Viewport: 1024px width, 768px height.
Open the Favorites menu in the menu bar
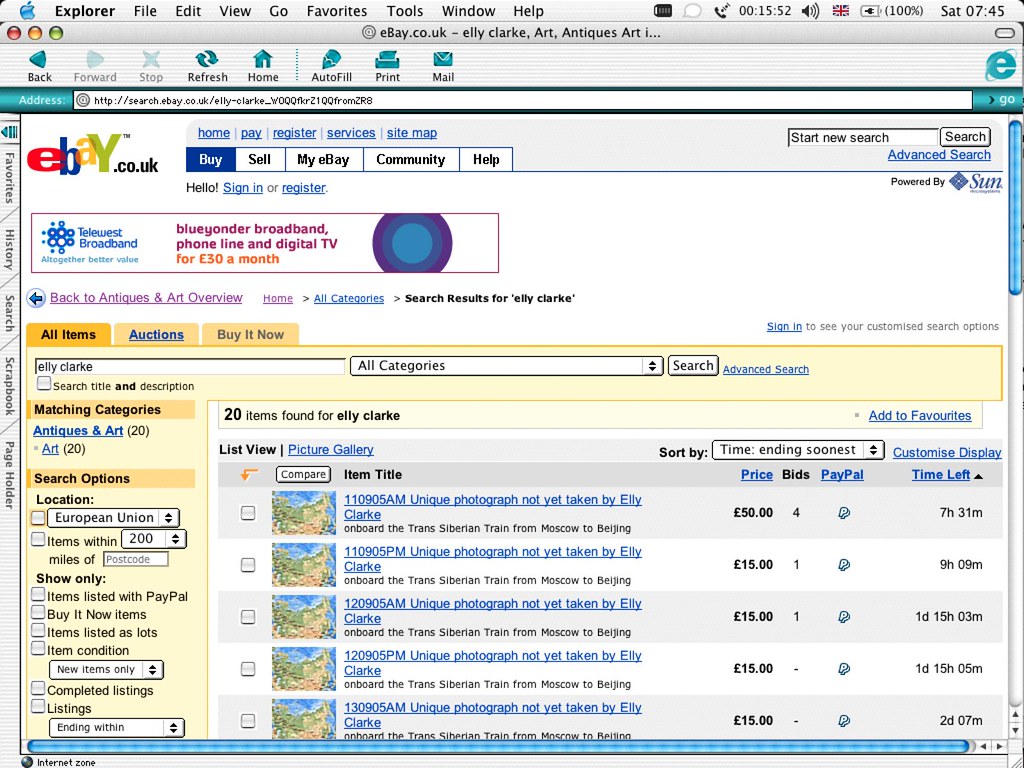pos(336,11)
